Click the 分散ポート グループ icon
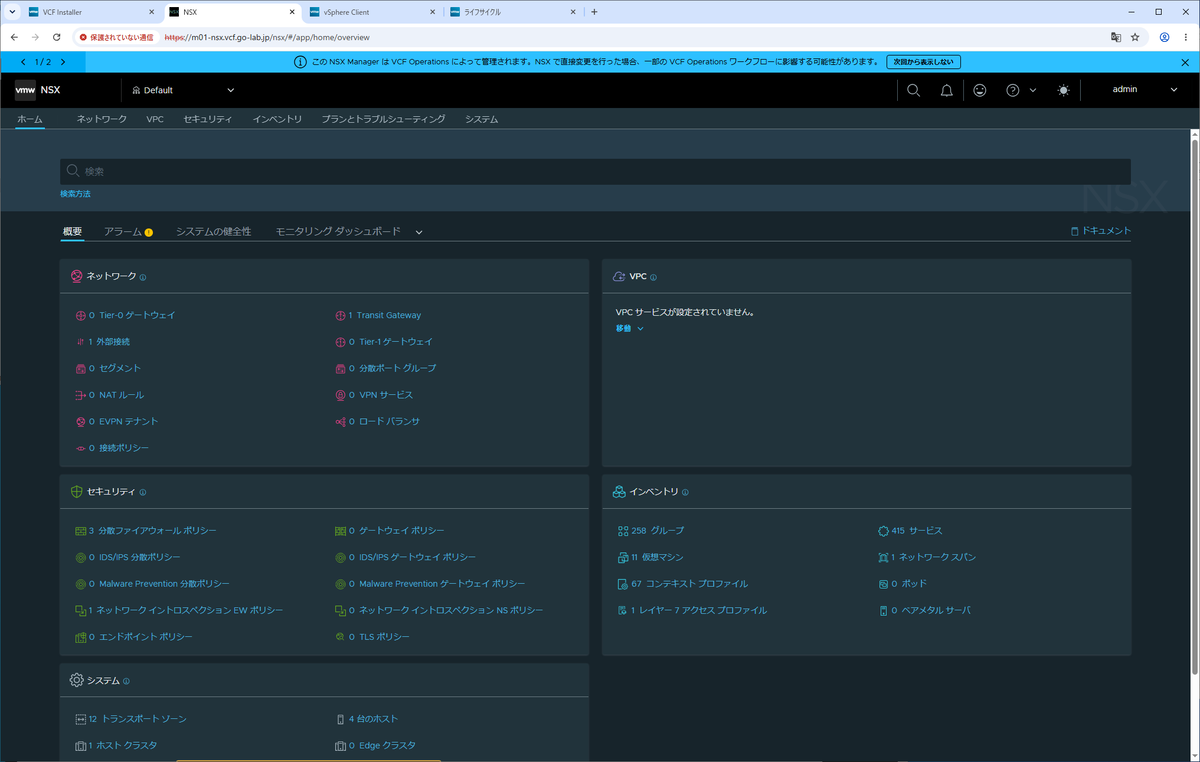This screenshot has height=762, width=1200. [340, 368]
